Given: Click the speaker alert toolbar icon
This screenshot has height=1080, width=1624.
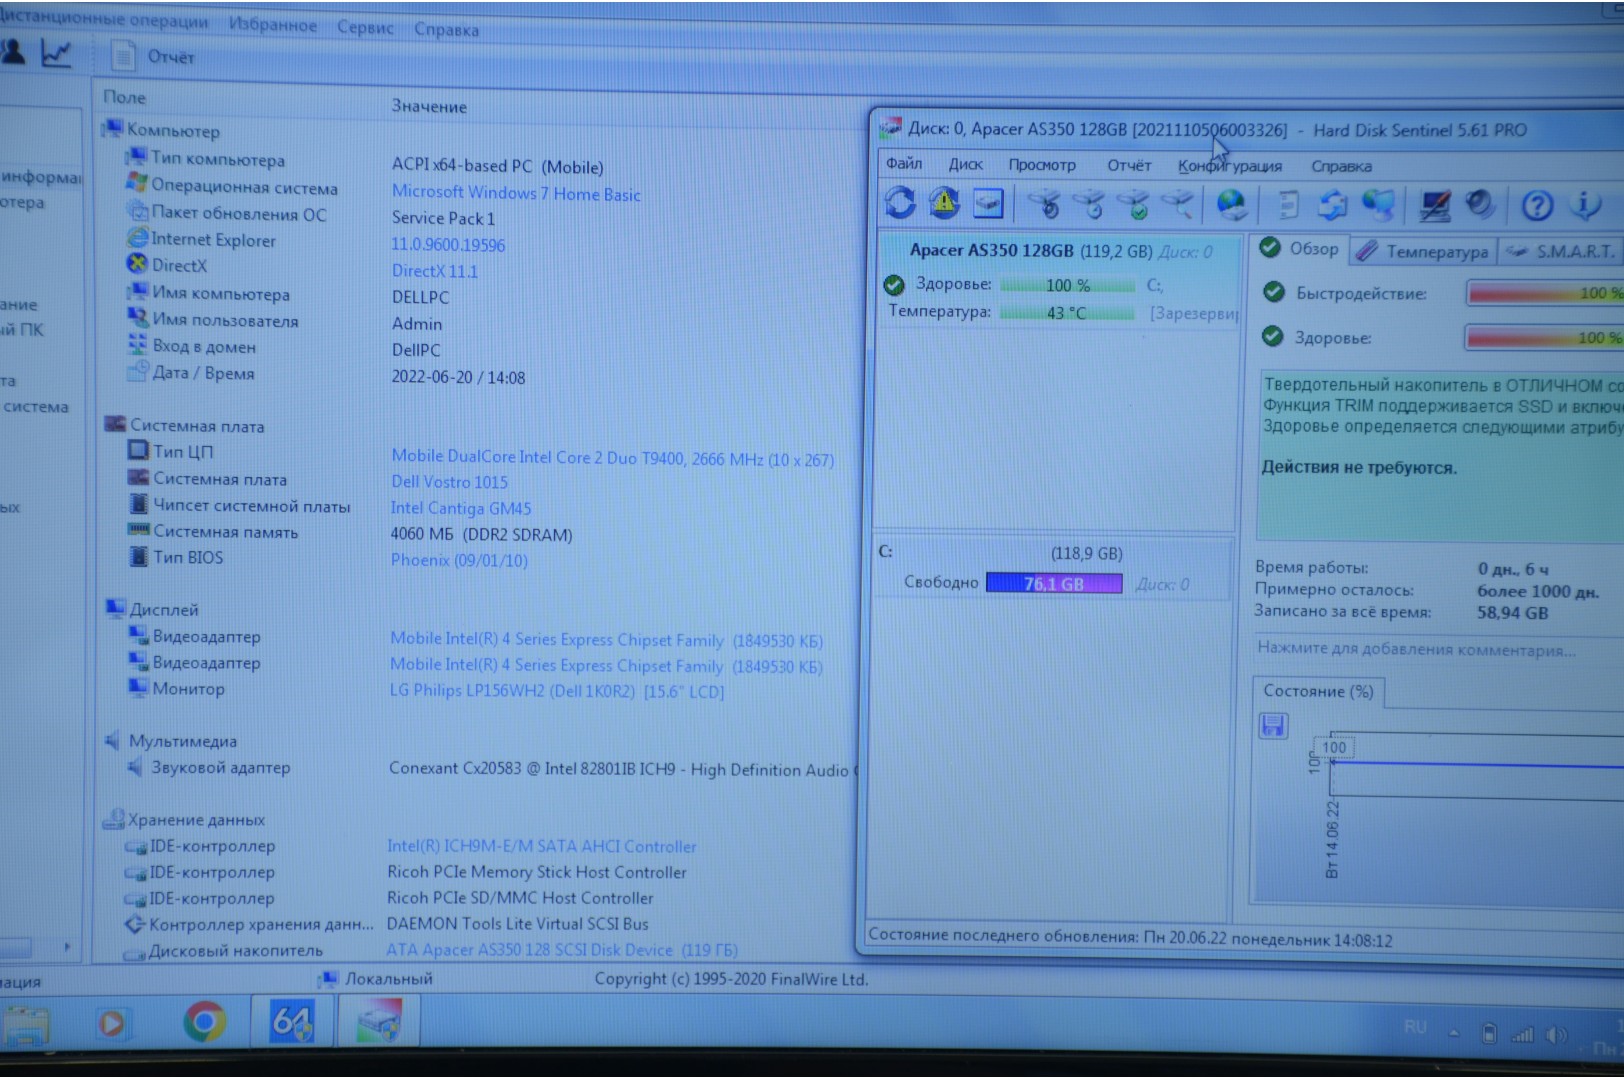Looking at the screenshot, I should point(1480,205).
